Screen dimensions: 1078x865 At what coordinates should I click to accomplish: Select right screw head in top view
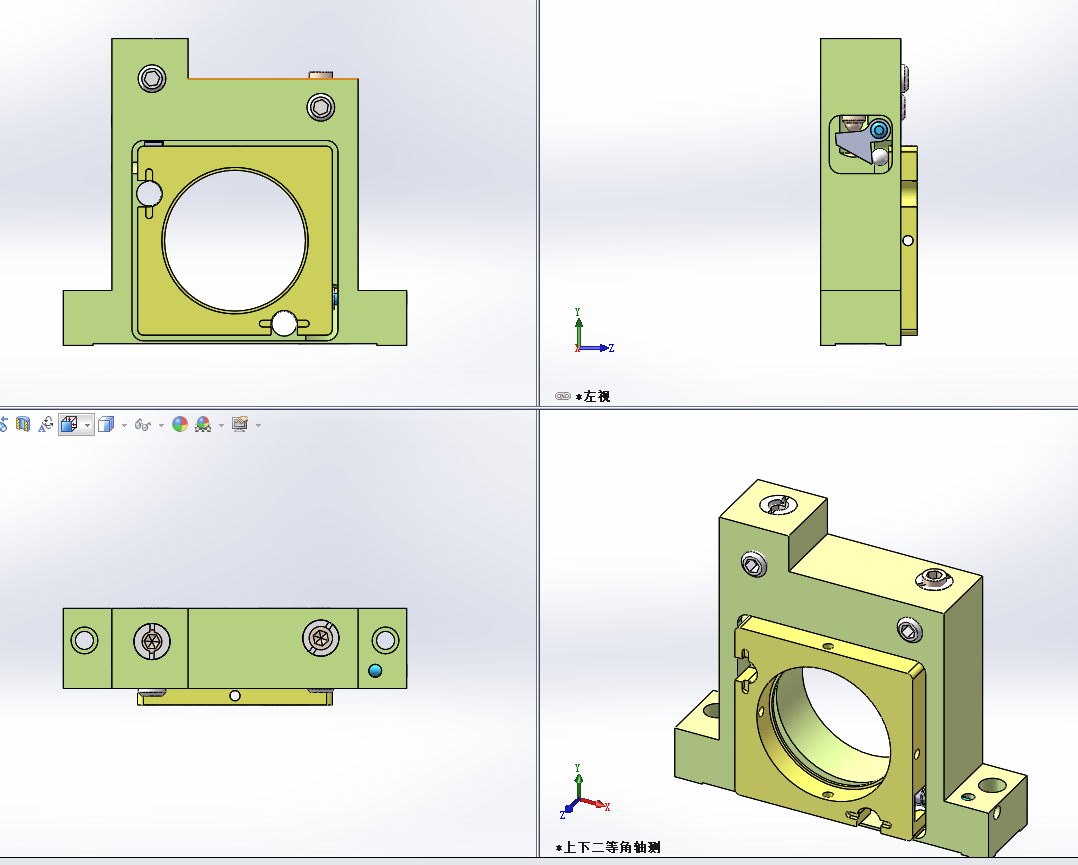click(x=320, y=638)
